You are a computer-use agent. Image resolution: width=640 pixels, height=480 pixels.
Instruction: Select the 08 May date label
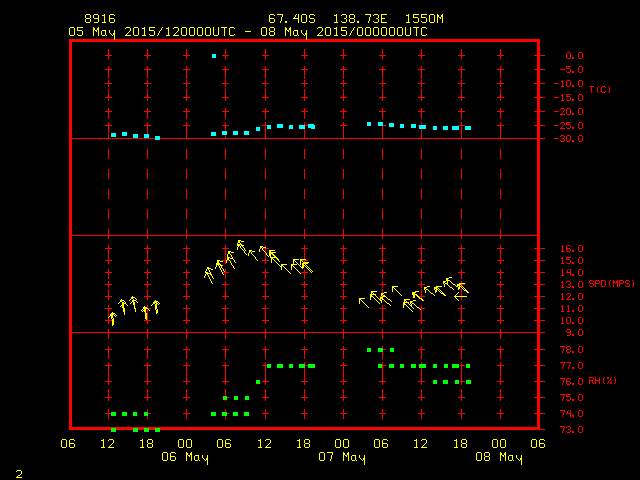coord(499,457)
